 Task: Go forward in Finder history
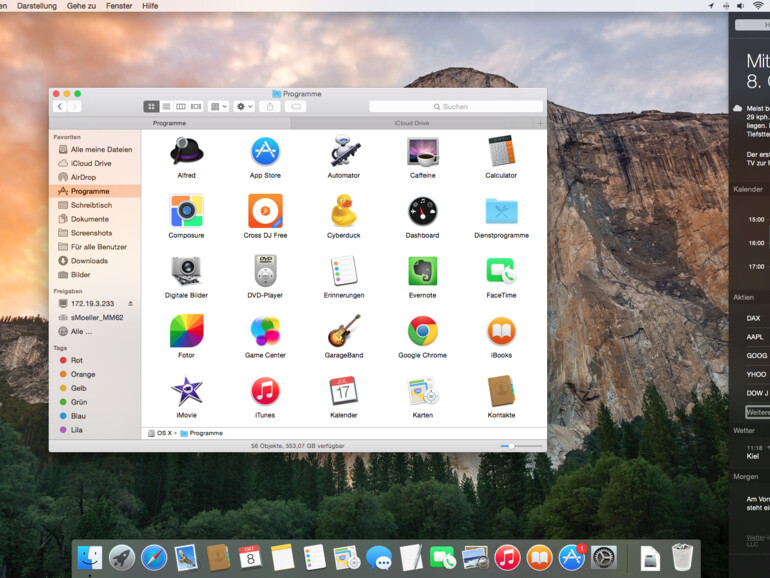point(75,107)
